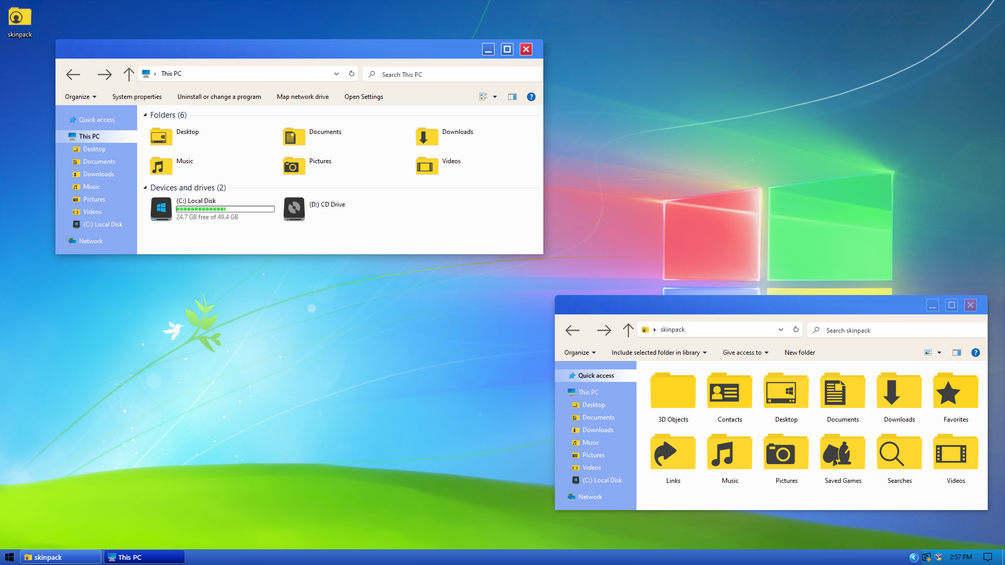Click the up arrow in skinpack window
Image resolution: width=1005 pixels, height=565 pixels.
pyautogui.click(x=627, y=330)
